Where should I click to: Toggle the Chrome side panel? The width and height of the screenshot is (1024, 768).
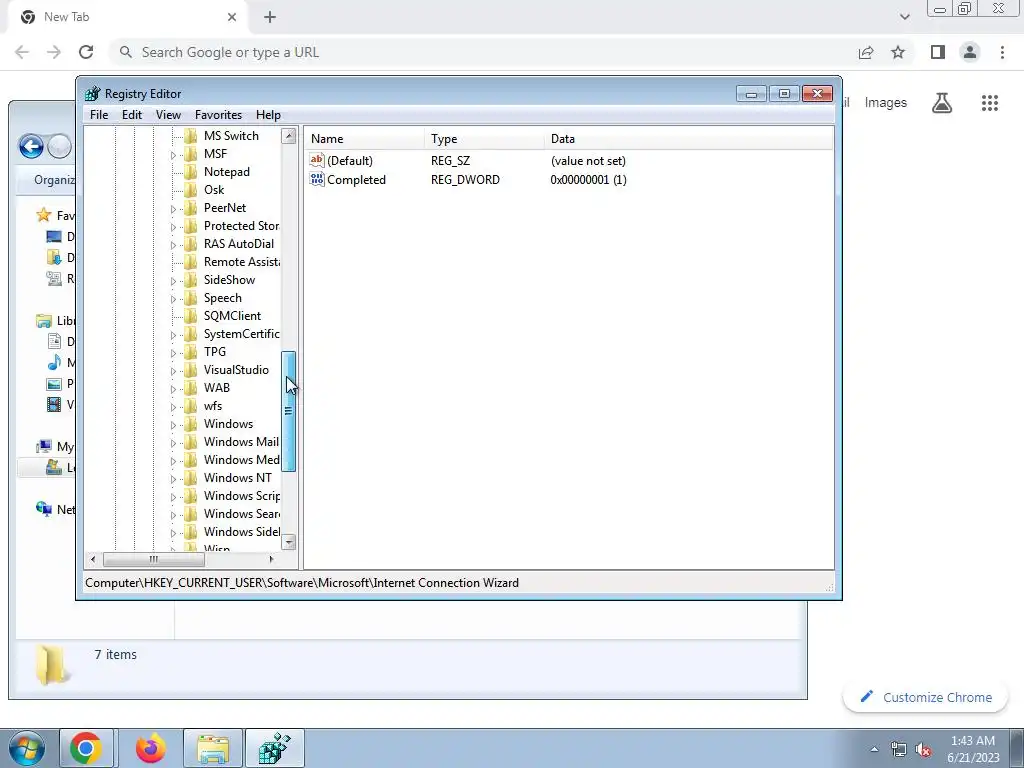click(938, 52)
